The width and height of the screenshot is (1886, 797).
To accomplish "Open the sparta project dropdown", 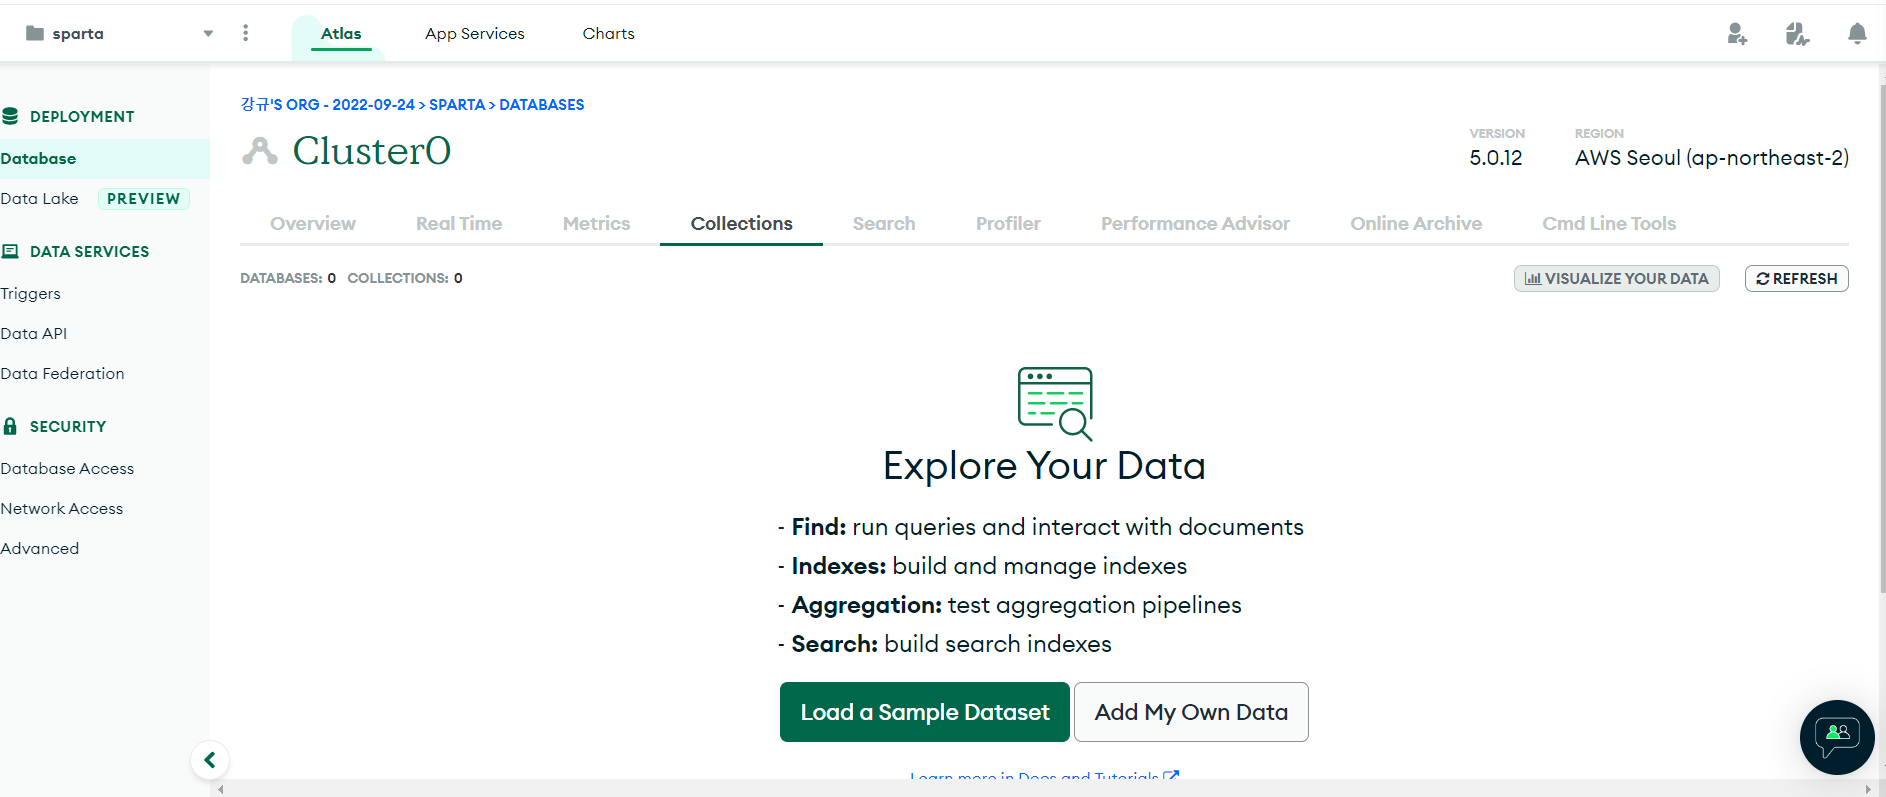I will [120, 33].
